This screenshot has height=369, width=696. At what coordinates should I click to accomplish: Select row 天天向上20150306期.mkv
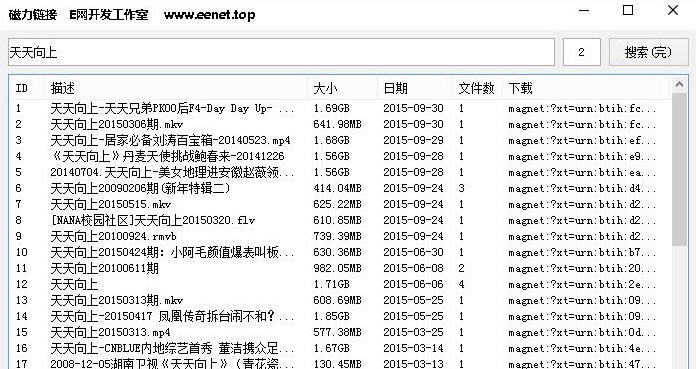(x=340, y=124)
